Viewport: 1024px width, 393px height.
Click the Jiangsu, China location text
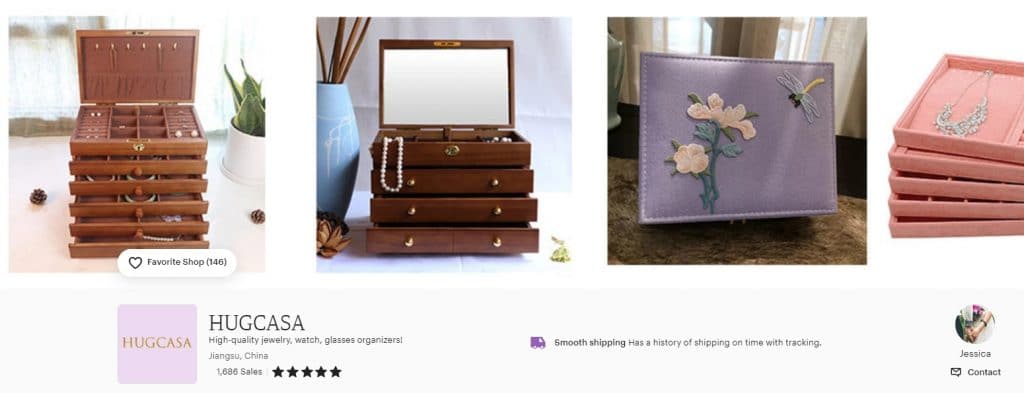pos(238,356)
